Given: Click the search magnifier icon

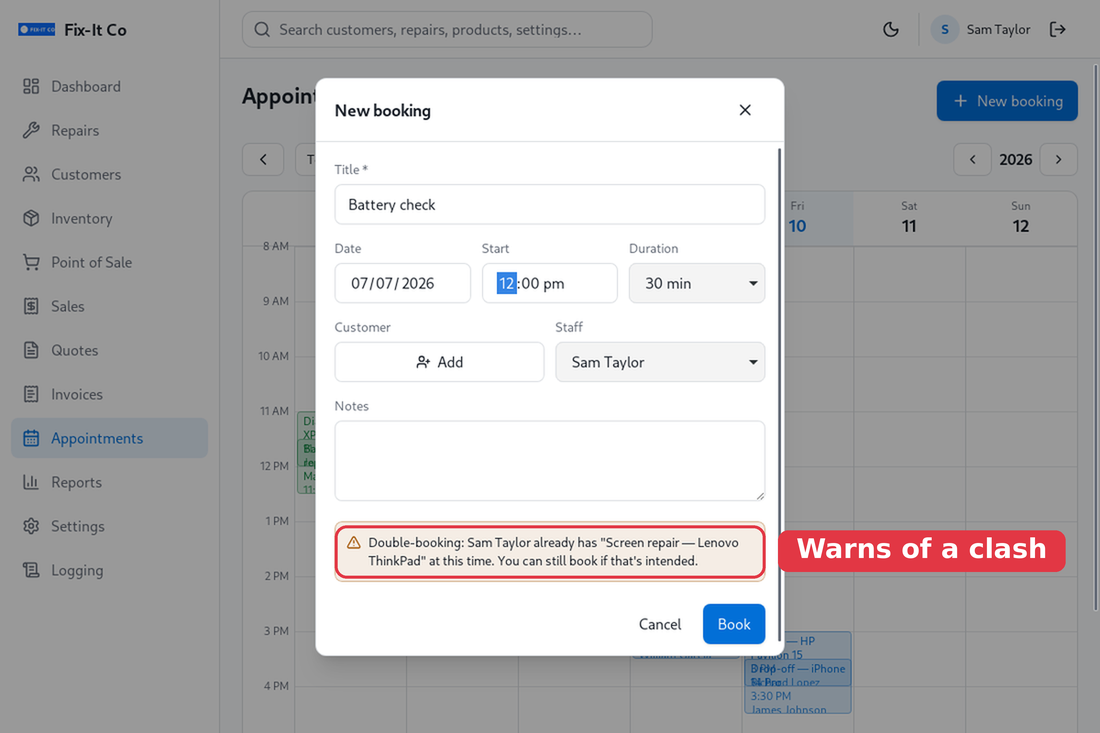Looking at the screenshot, I should [x=262, y=29].
